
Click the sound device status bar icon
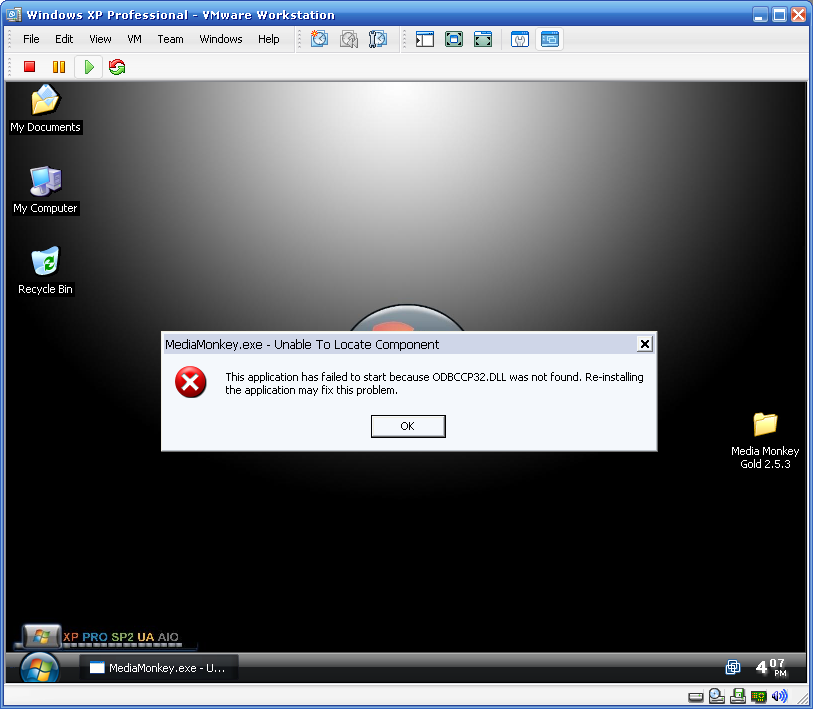pyautogui.click(x=779, y=696)
